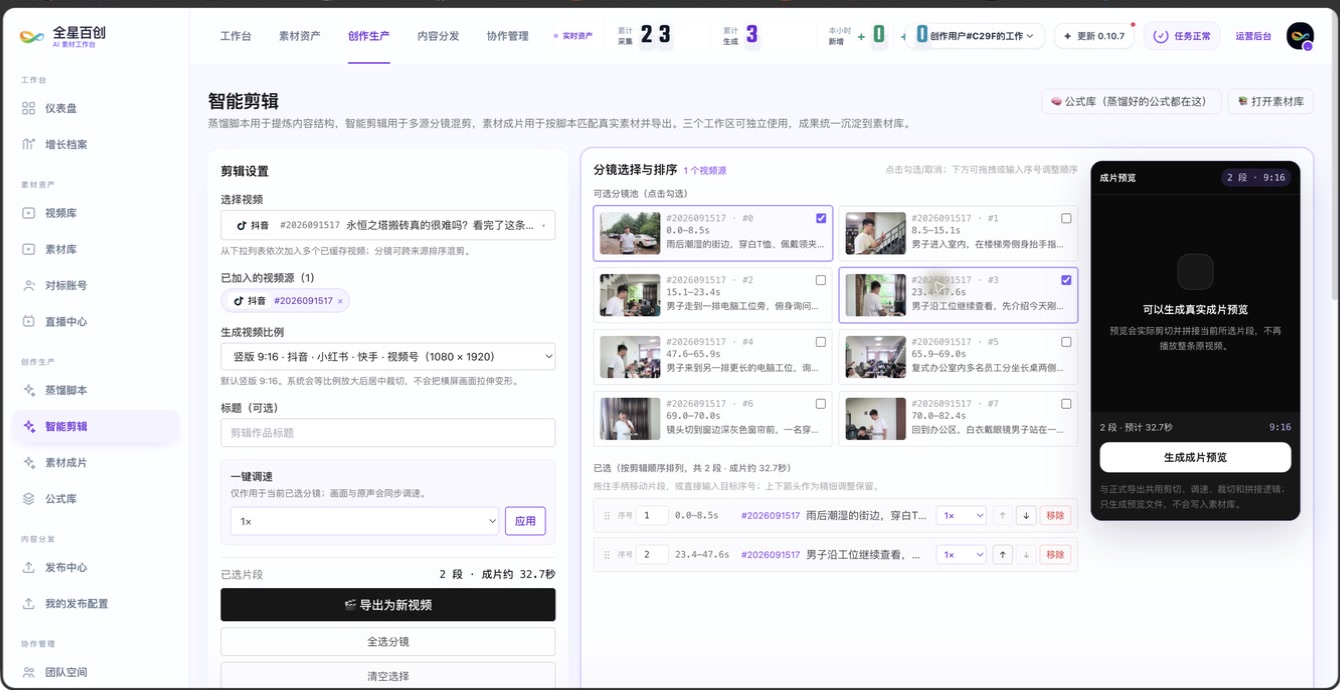The height and width of the screenshot is (690, 1340).
Task: Open the 发布中心 upload icon
Action: point(28,567)
